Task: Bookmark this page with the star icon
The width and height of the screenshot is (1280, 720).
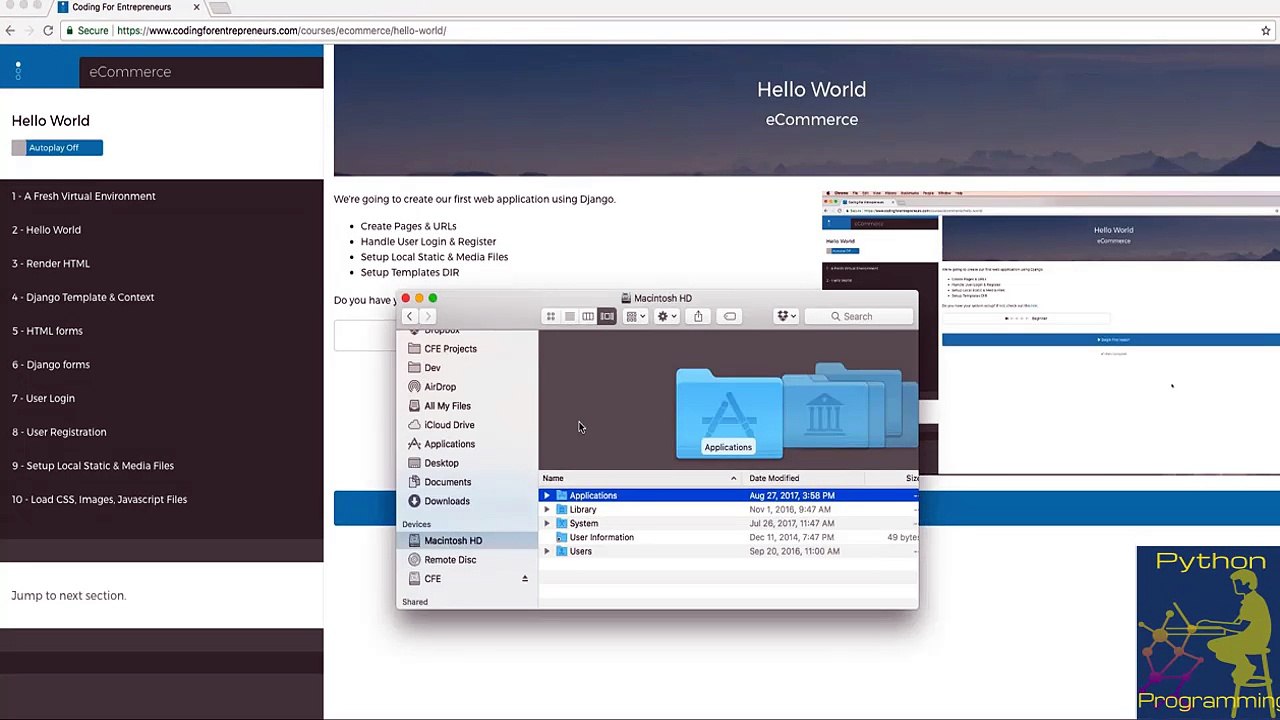Action: click(x=1266, y=31)
